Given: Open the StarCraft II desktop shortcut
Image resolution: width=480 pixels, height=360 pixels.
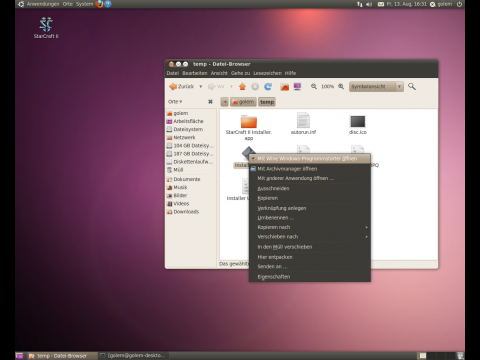Looking at the screenshot, I should [x=46, y=27].
